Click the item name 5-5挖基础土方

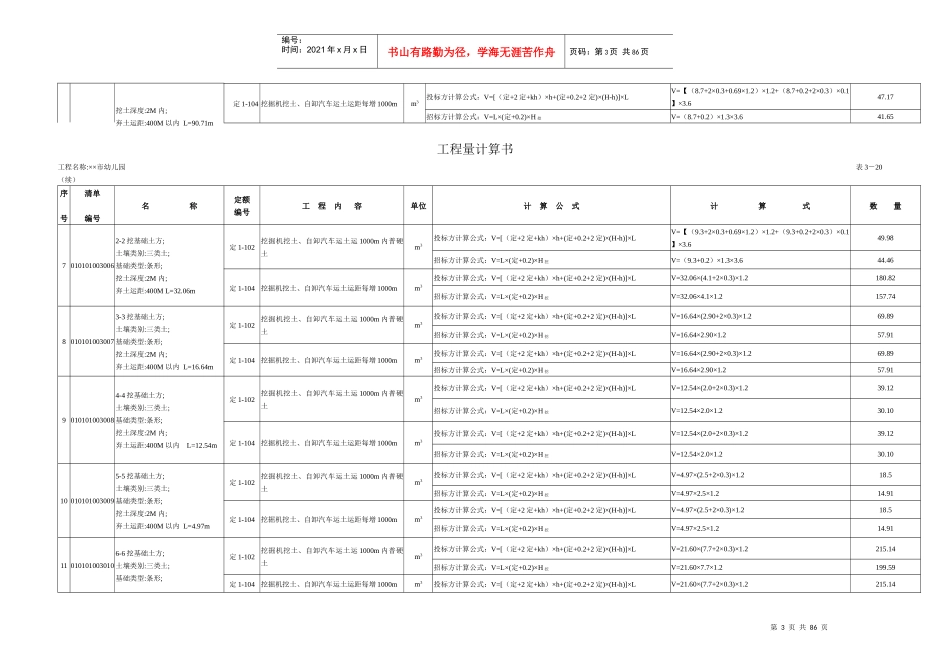click(140, 476)
